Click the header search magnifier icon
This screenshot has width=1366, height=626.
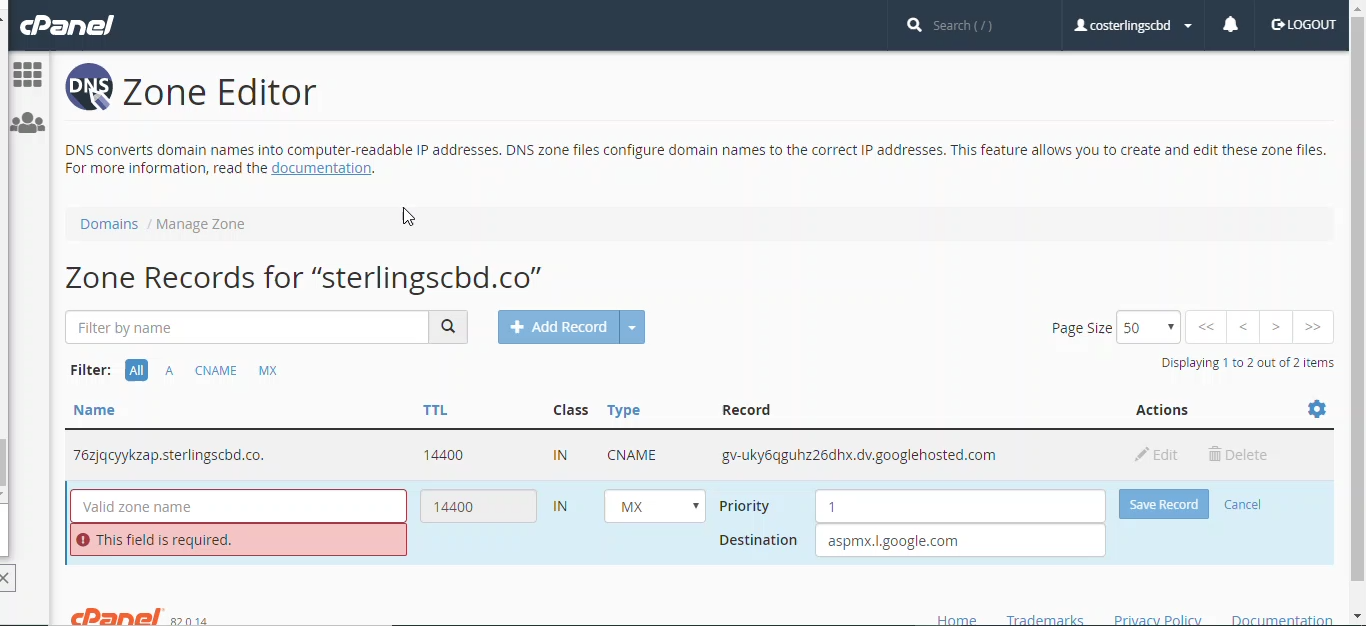click(x=914, y=25)
